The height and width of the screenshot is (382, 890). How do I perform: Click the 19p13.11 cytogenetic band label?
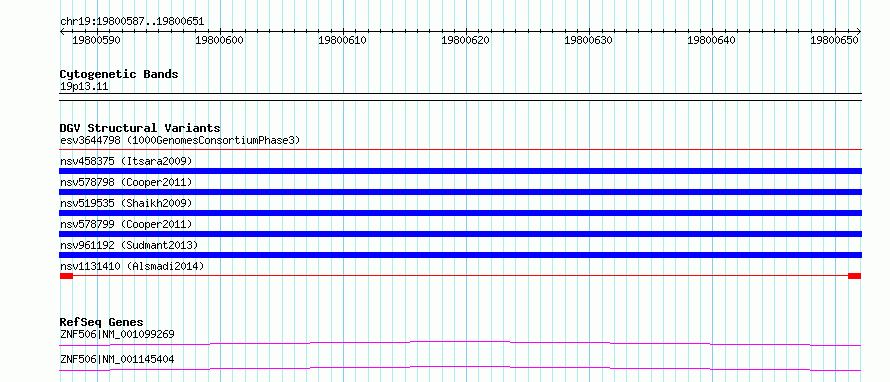84,87
